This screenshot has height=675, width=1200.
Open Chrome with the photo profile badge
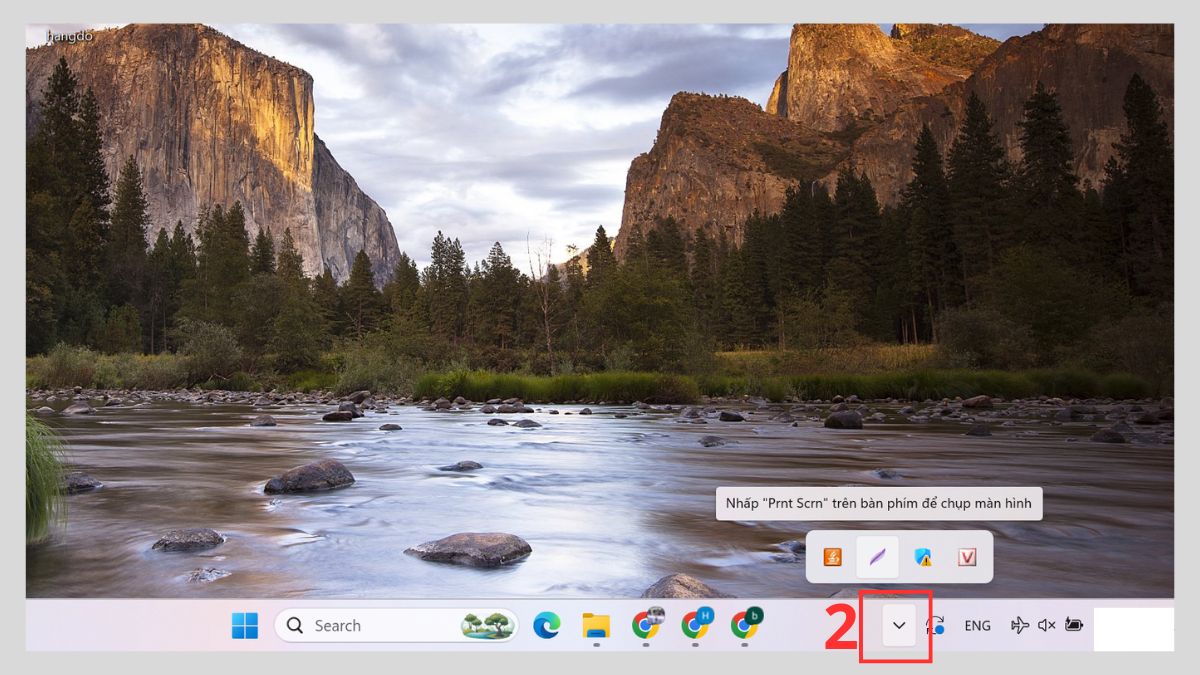[x=647, y=625]
